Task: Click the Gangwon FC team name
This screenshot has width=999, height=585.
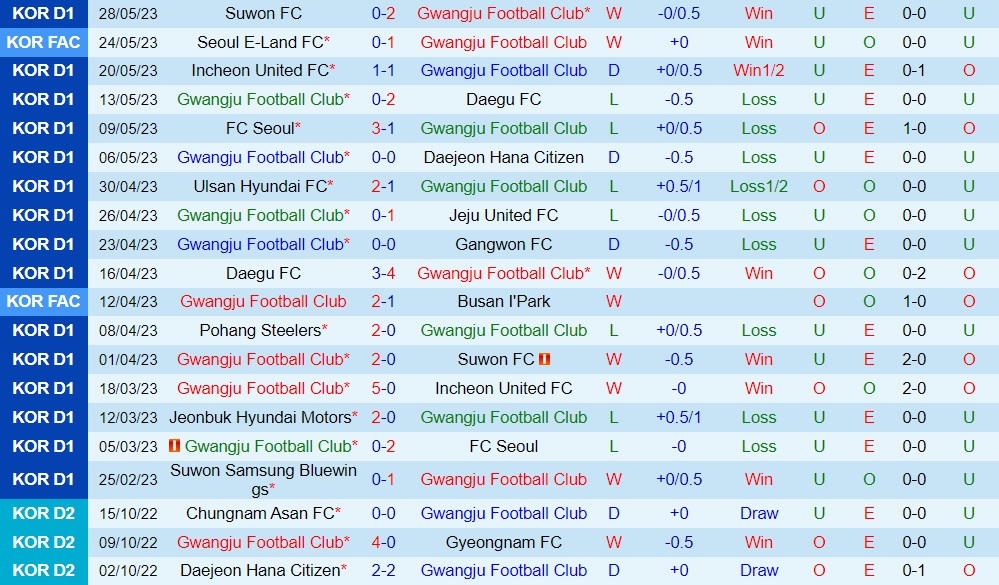Action: pos(502,244)
